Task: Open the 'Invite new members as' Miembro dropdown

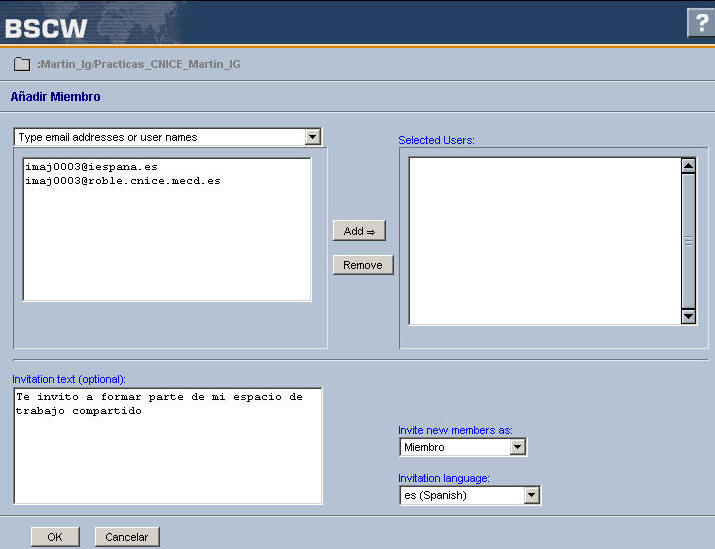Action: click(x=517, y=447)
